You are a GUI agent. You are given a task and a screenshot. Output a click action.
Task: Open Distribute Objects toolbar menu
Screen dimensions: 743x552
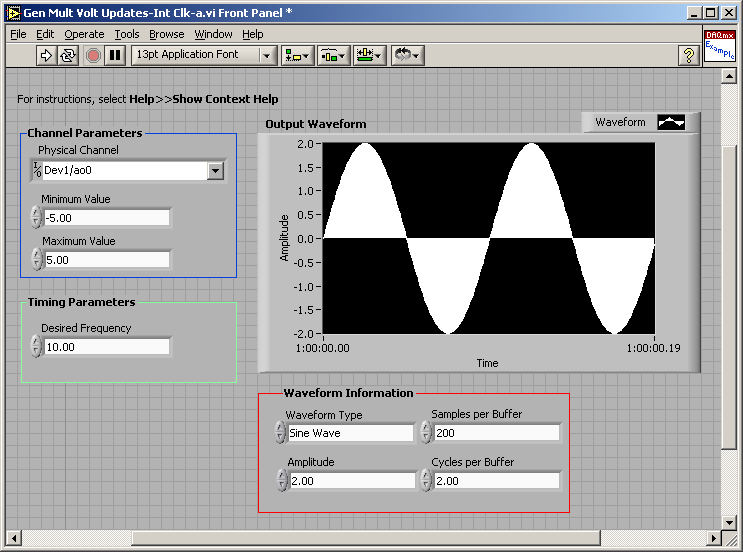pos(334,55)
